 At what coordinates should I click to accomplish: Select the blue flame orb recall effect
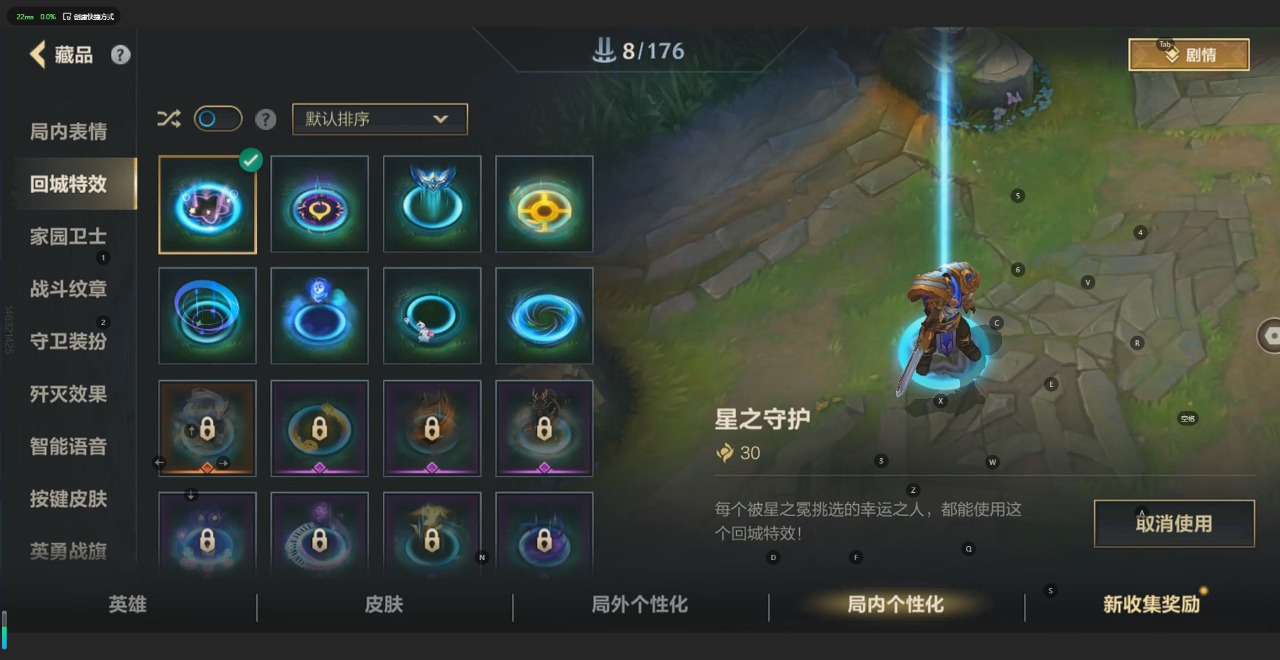click(320, 316)
